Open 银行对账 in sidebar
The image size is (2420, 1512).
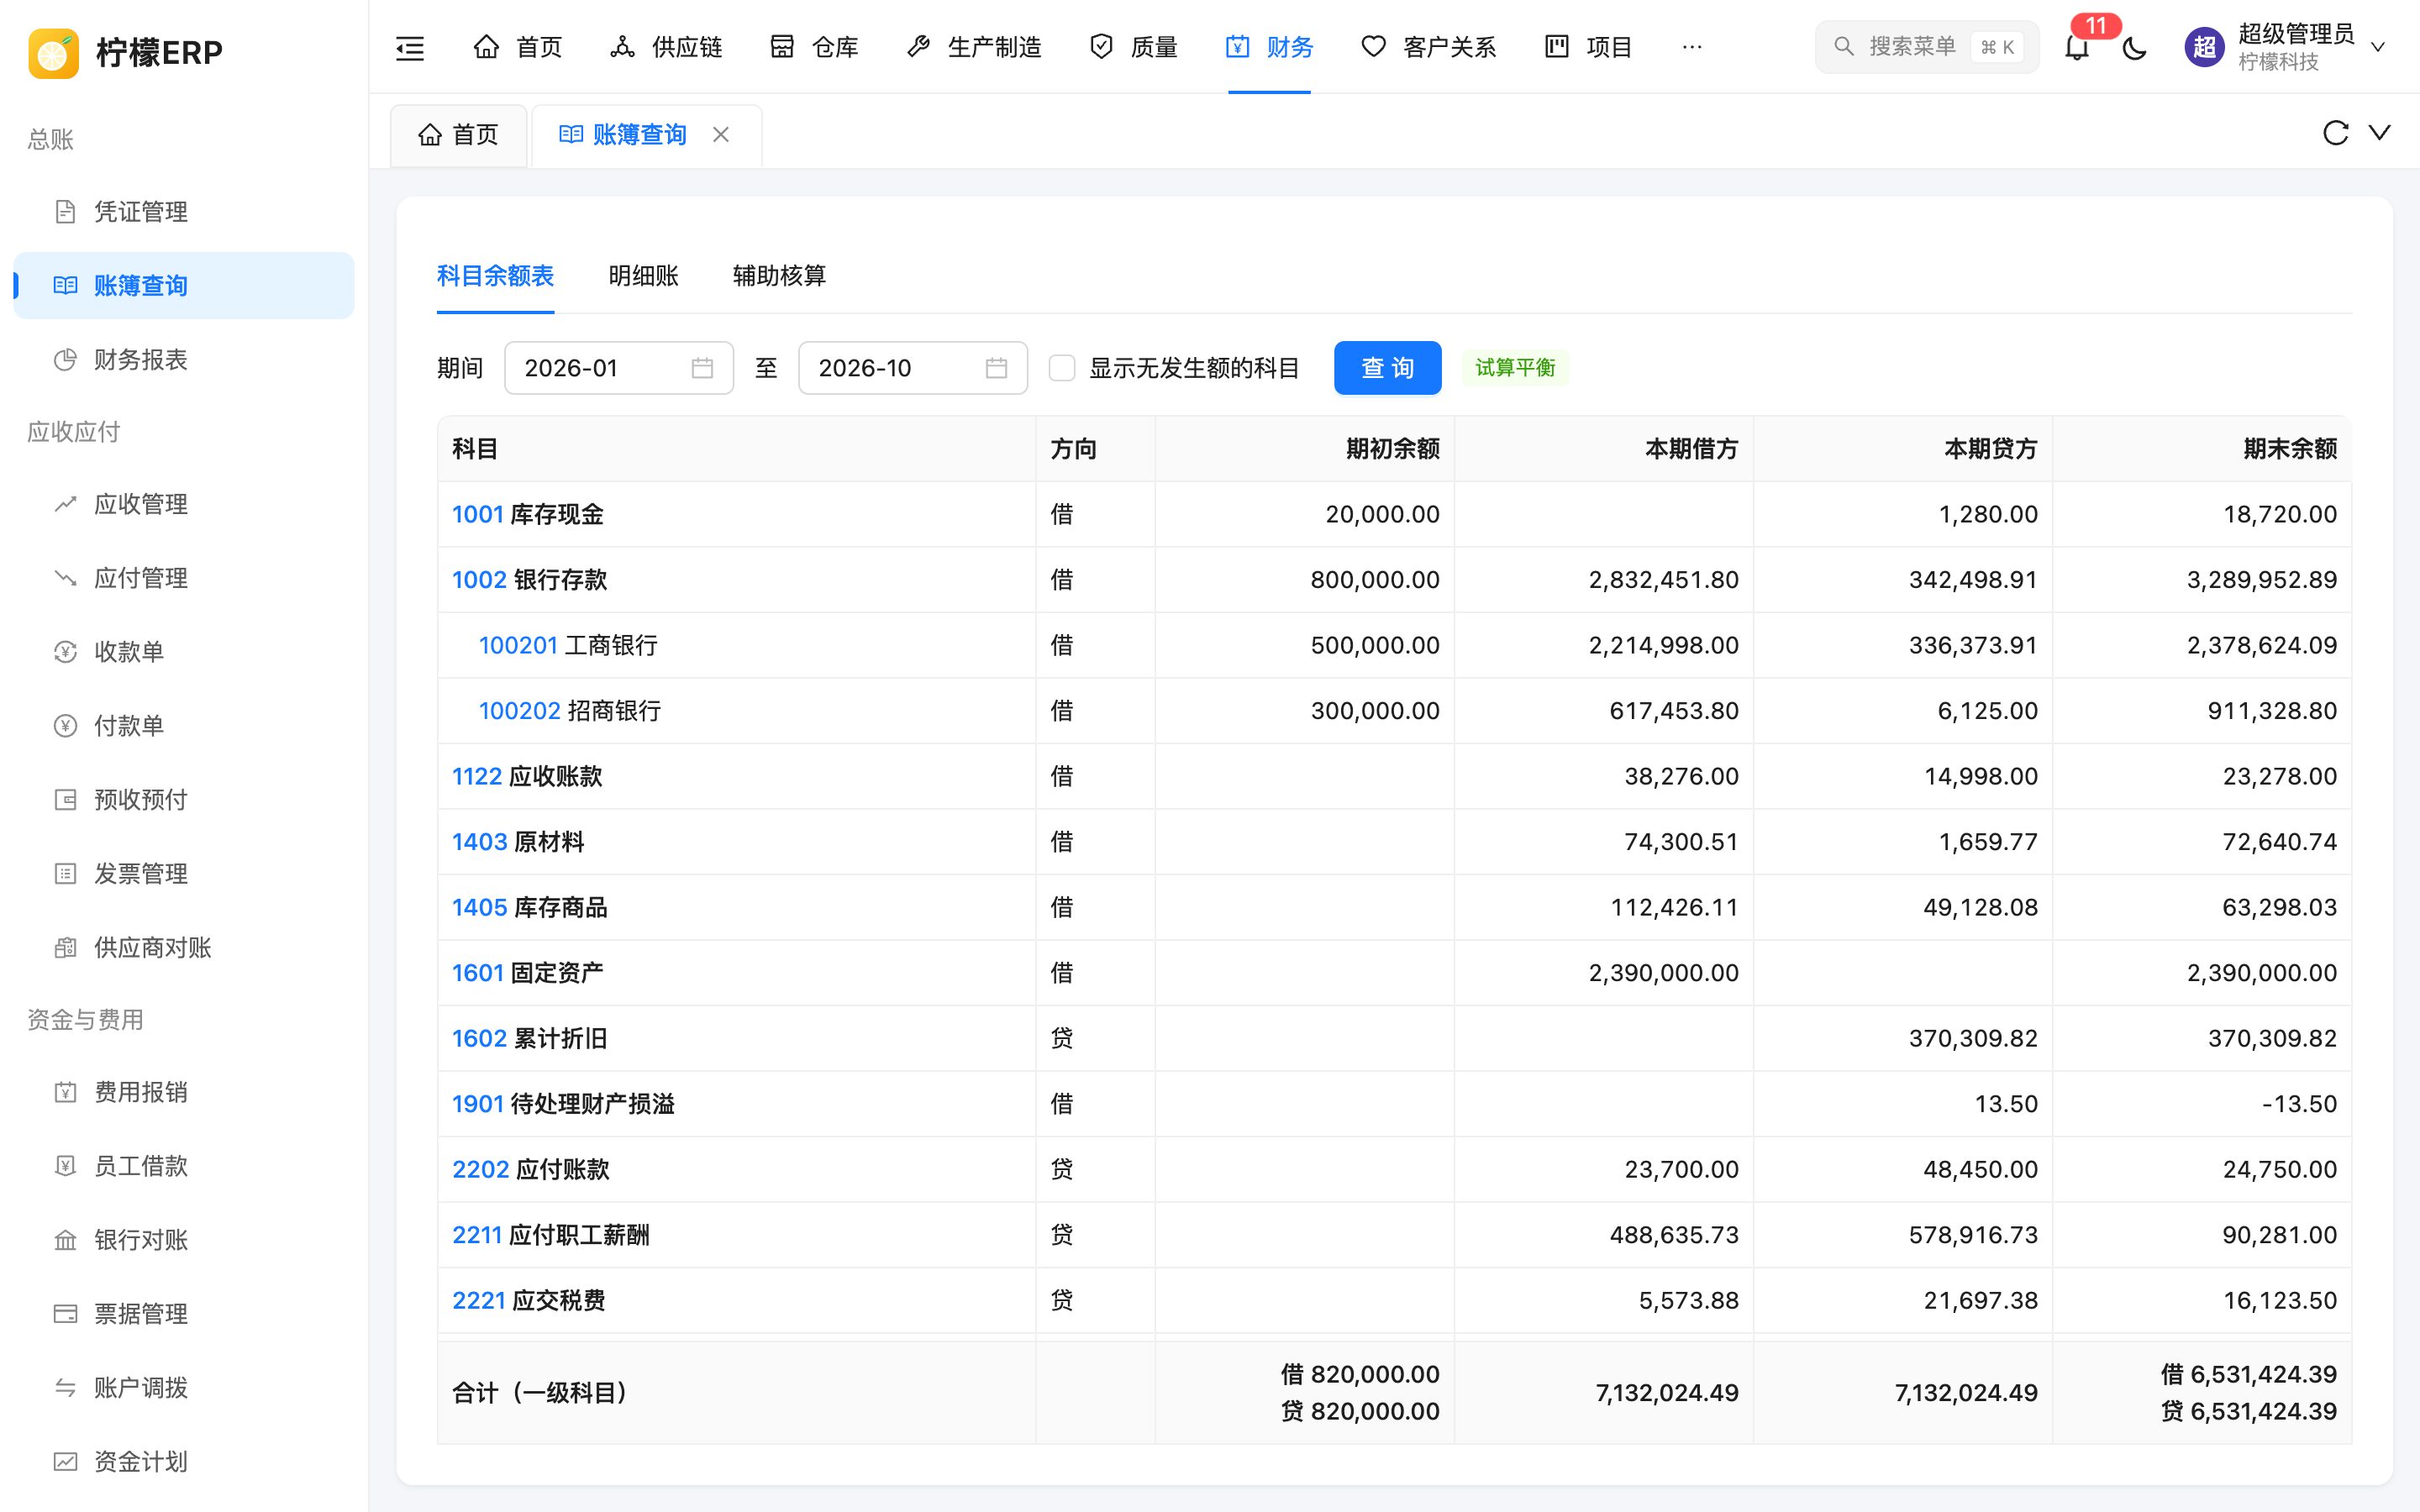pos(184,1240)
